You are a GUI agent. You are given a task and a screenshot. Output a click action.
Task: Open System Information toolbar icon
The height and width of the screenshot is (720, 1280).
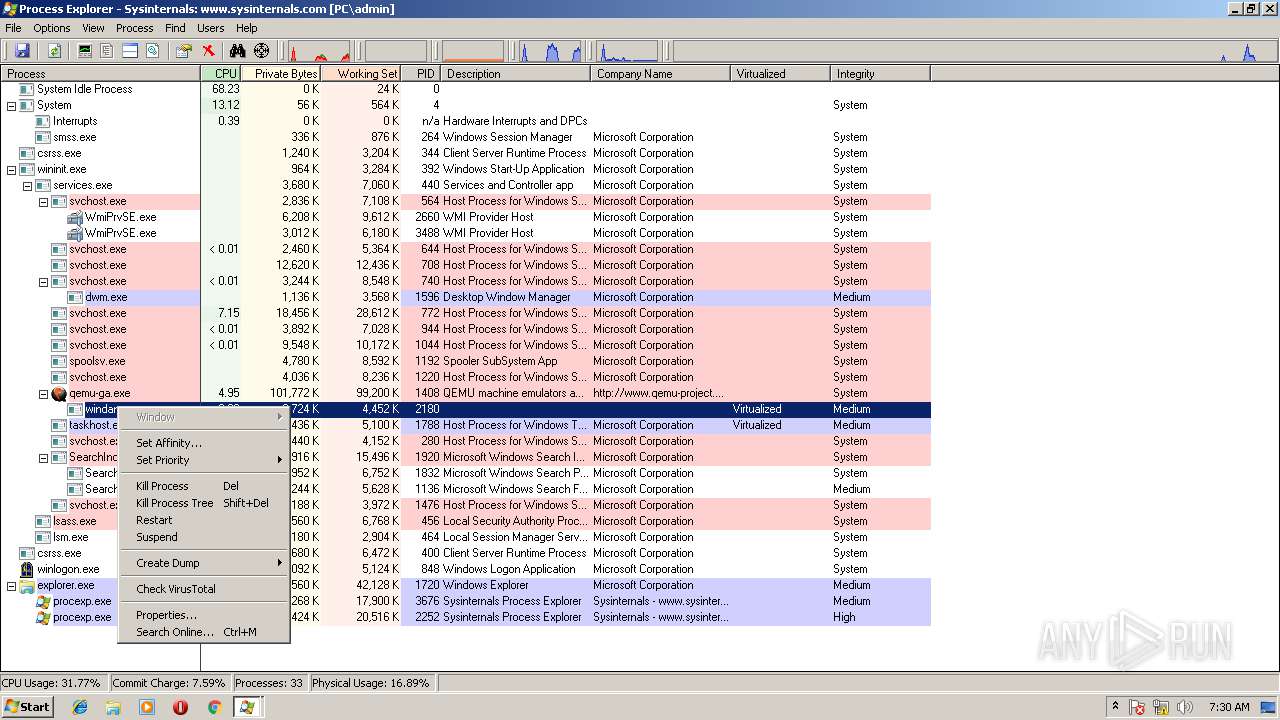[84, 51]
